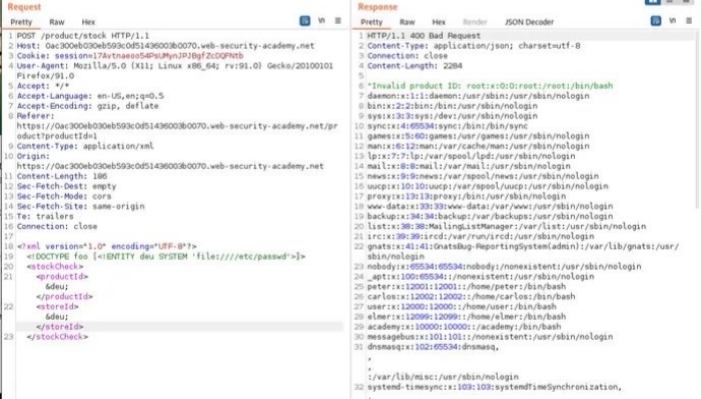
Task: Open the Response pane hamburger options menu
Action: point(689,21)
